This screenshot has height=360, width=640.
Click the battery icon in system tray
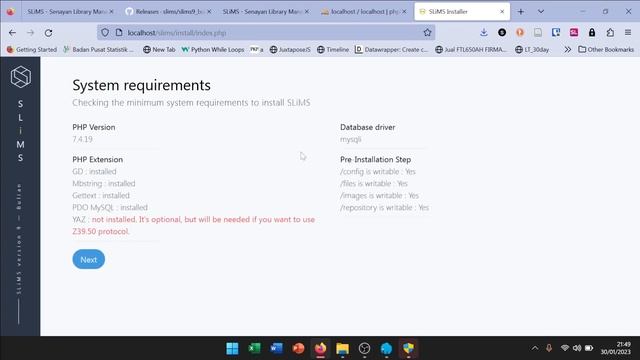click(x=589, y=348)
